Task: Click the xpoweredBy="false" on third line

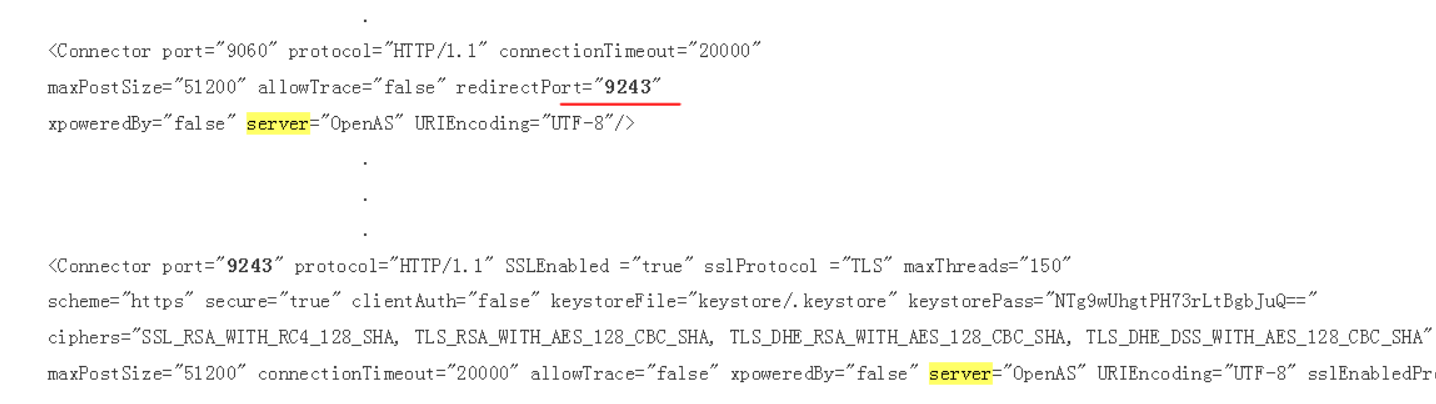Action: pyautogui.click(x=140, y=124)
